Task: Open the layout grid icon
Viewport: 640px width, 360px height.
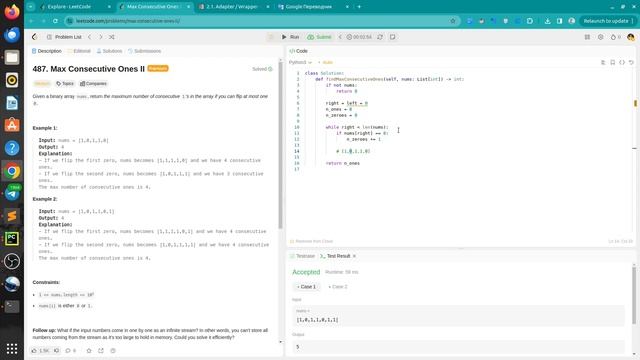Action: click(587, 37)
